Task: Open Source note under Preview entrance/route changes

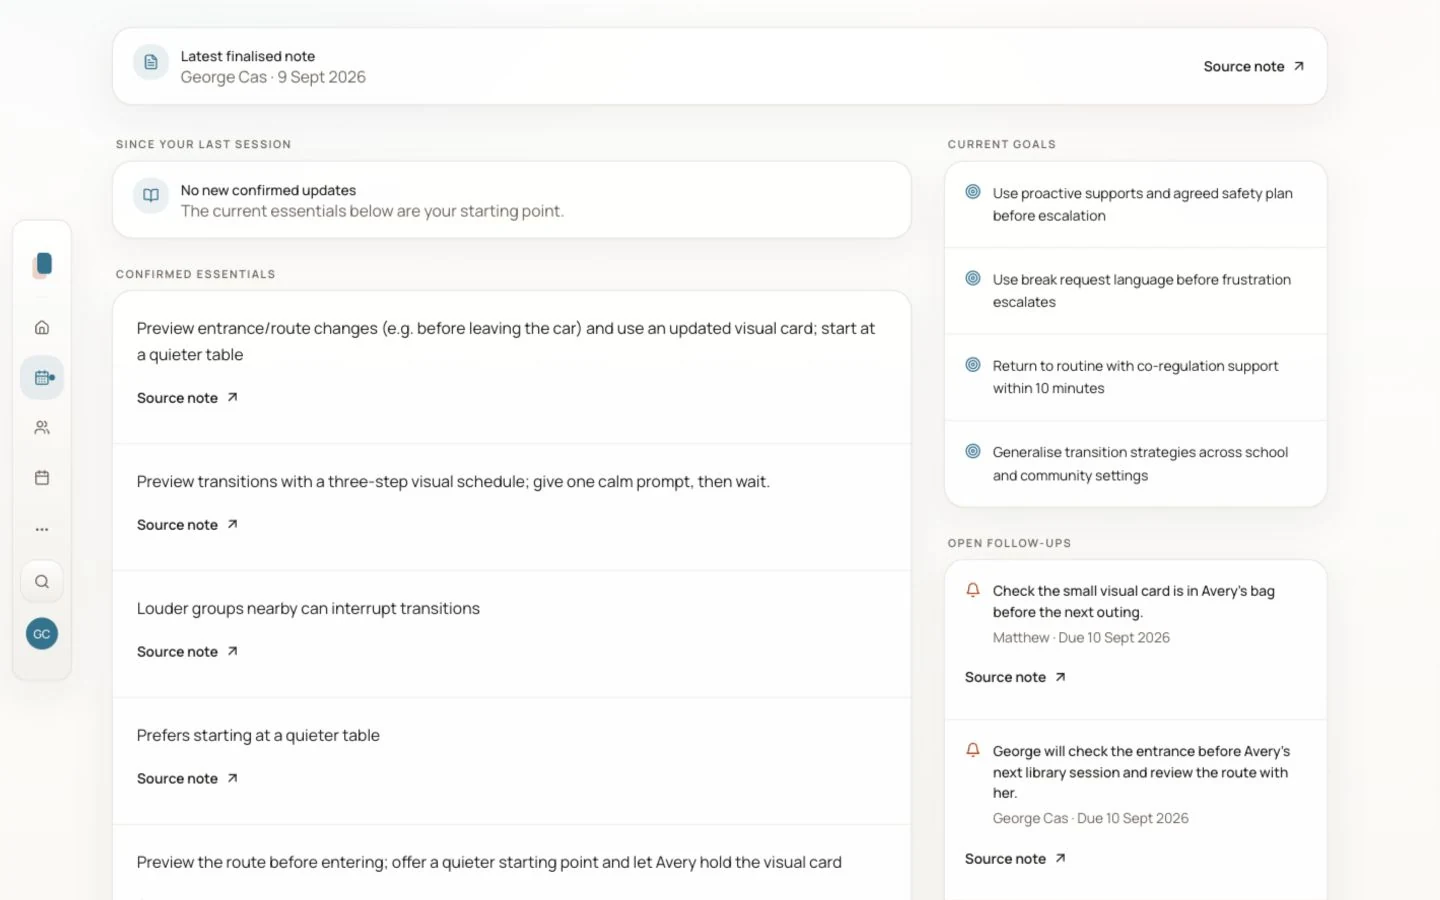Action: pos(187,398)
